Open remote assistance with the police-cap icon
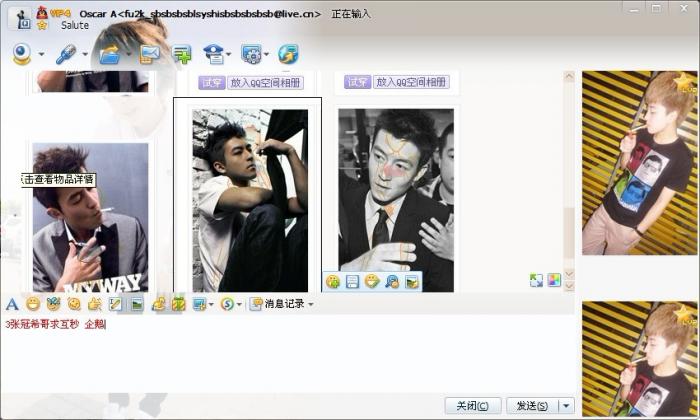Image resolution: width=700 pixels, height=420 pixels. (x=214, y=54)
